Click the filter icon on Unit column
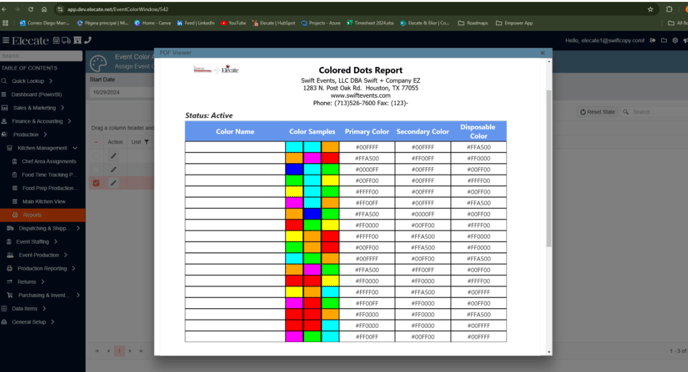This screenshot has width=688, height=372. [x=147, y=142]
